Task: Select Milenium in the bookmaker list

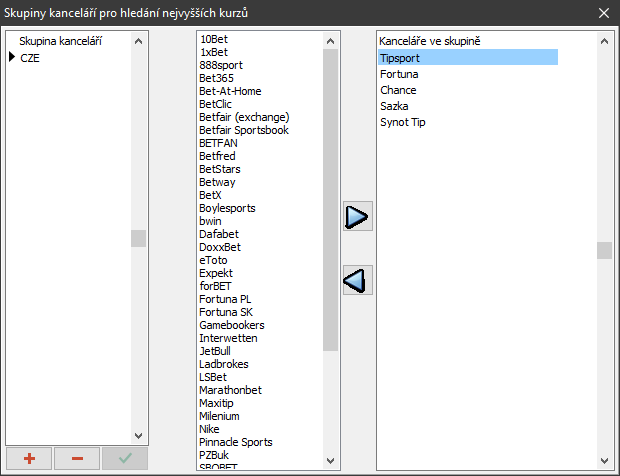Action: pos(219,416)
